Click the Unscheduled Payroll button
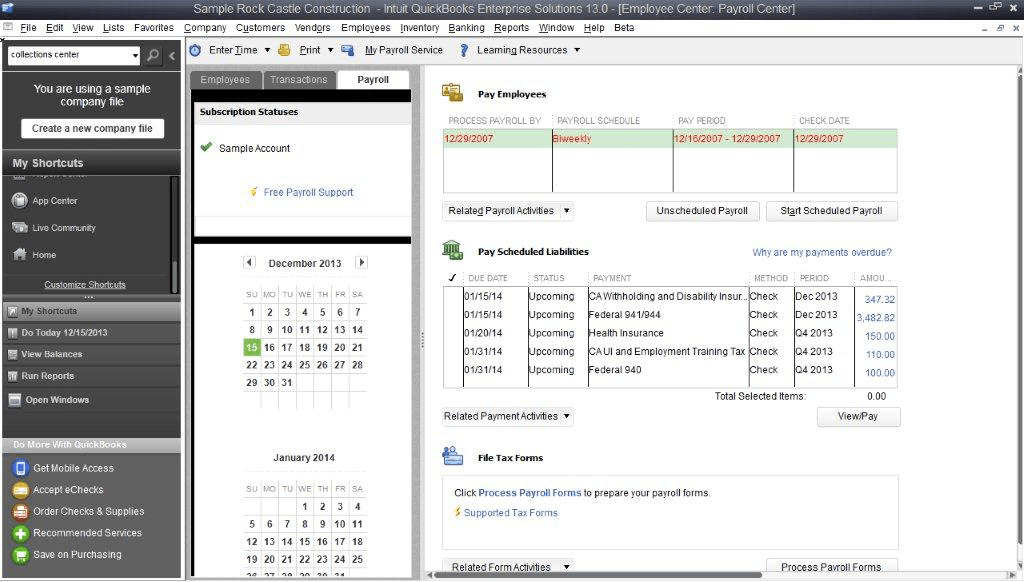 pos(702,211)
